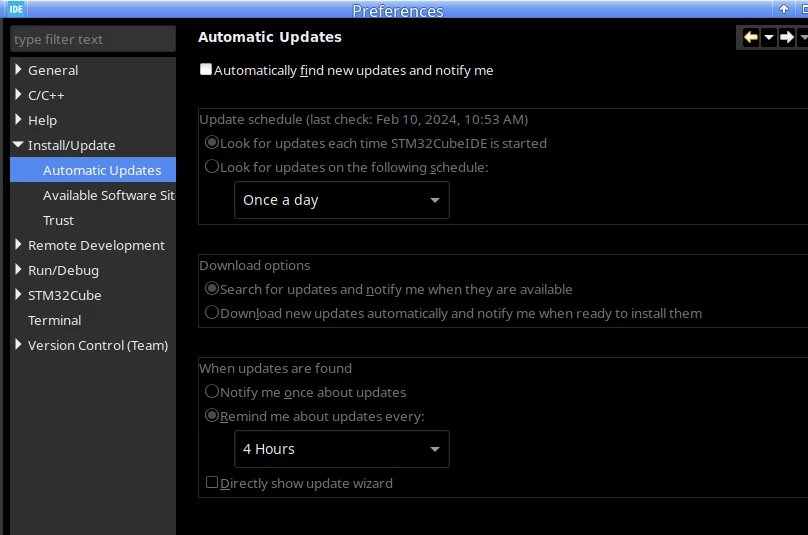Viewport: 808px width, 535px height.
Task: Select Version Control (Team) label
Action: pos(98,345)
